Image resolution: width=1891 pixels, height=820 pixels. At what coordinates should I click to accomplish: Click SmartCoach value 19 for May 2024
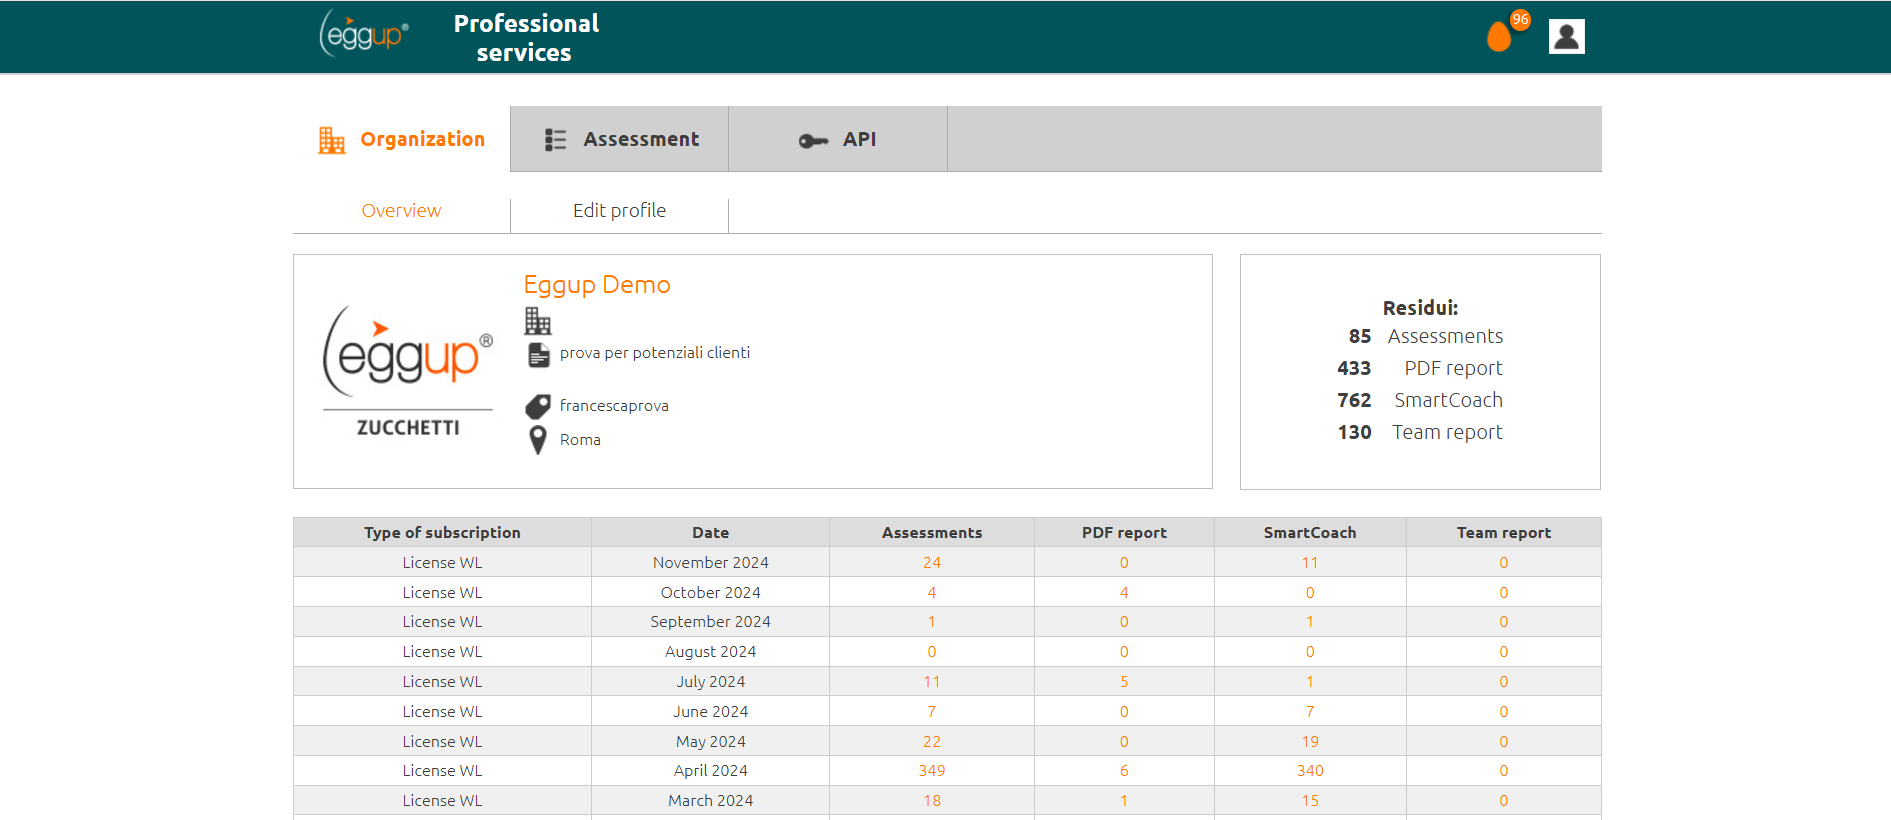(1310, 742)
